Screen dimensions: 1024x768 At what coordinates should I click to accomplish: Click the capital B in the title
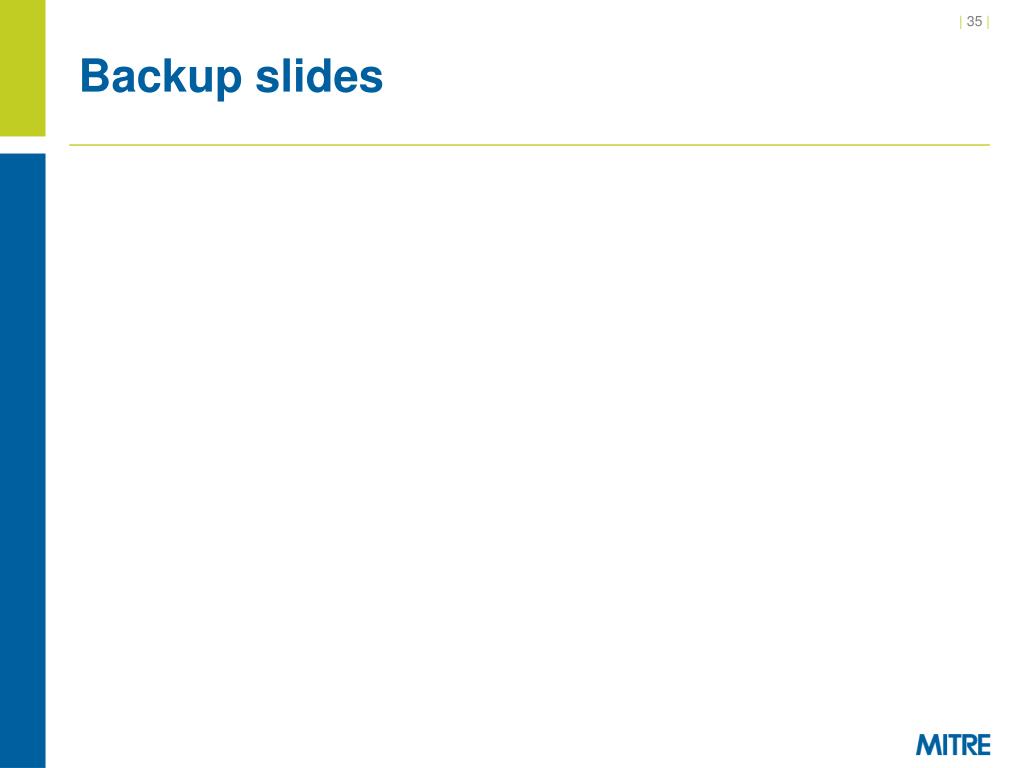click(x=94, y=76)
